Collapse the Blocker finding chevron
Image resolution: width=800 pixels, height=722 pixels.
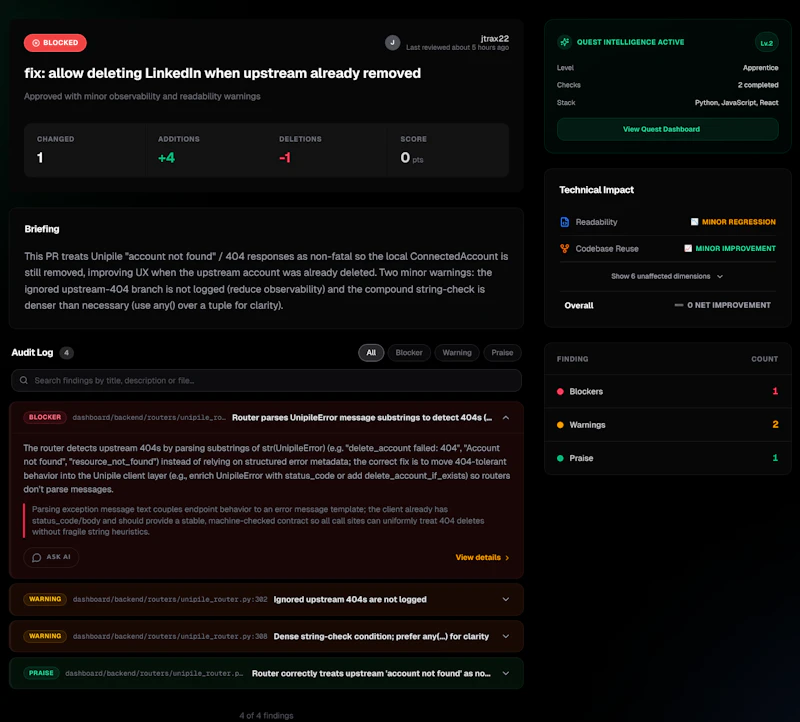[506, 417]
